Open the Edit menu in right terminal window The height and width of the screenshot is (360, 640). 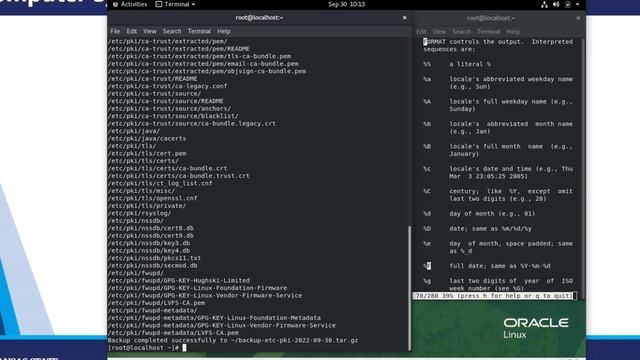[421, 31]
